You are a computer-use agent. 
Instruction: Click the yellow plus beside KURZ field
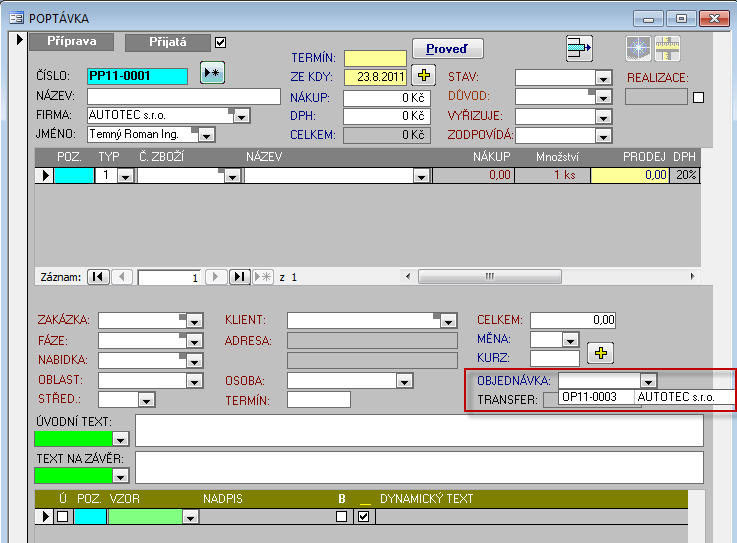tap(600, 353)
